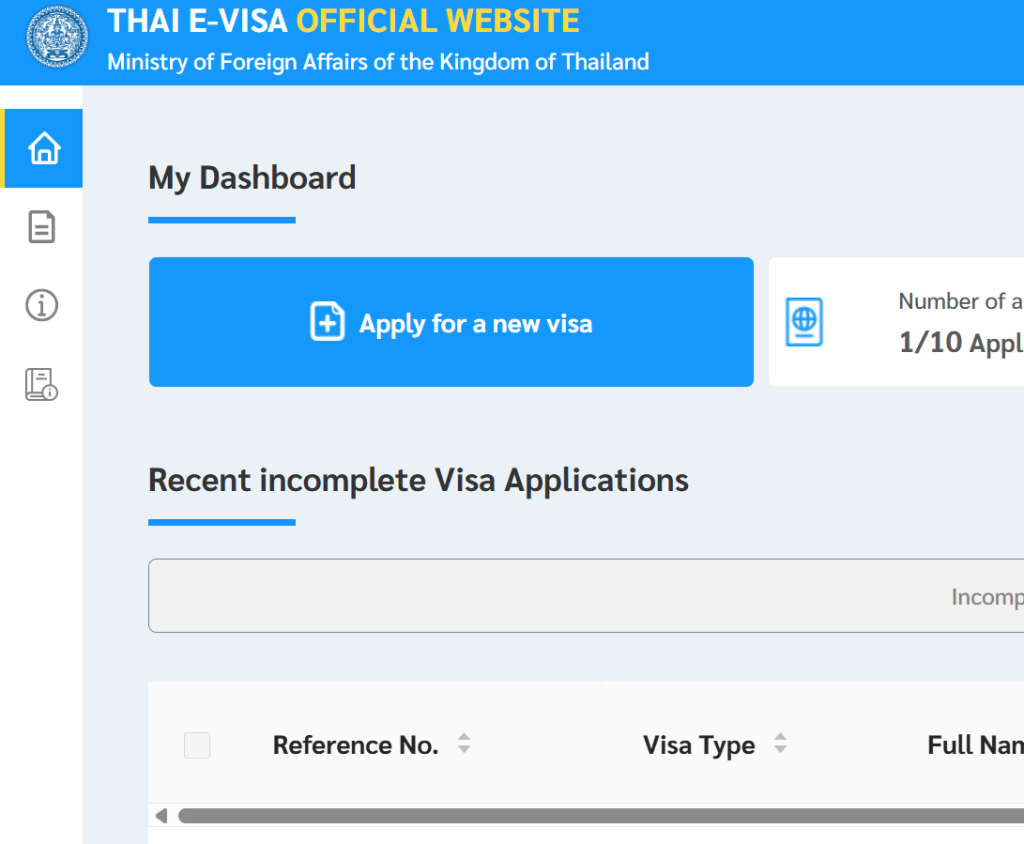Click the Thai royal emblem logo
This screenshot has width=1024, height=844.
[57, 42]
